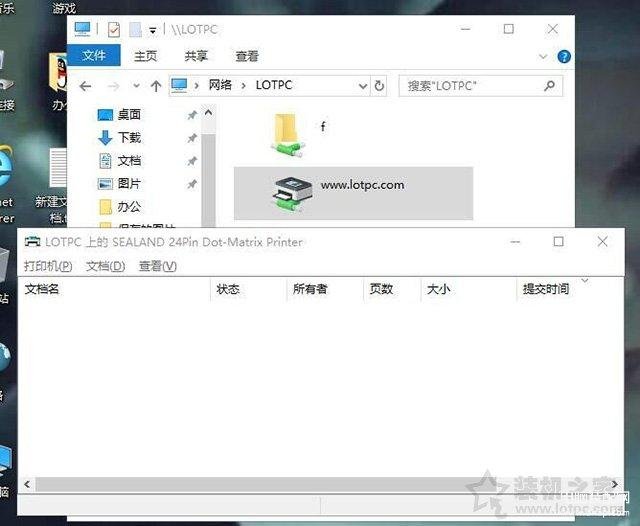Select the www.lotpc.com shared printer

pos(353,193)
